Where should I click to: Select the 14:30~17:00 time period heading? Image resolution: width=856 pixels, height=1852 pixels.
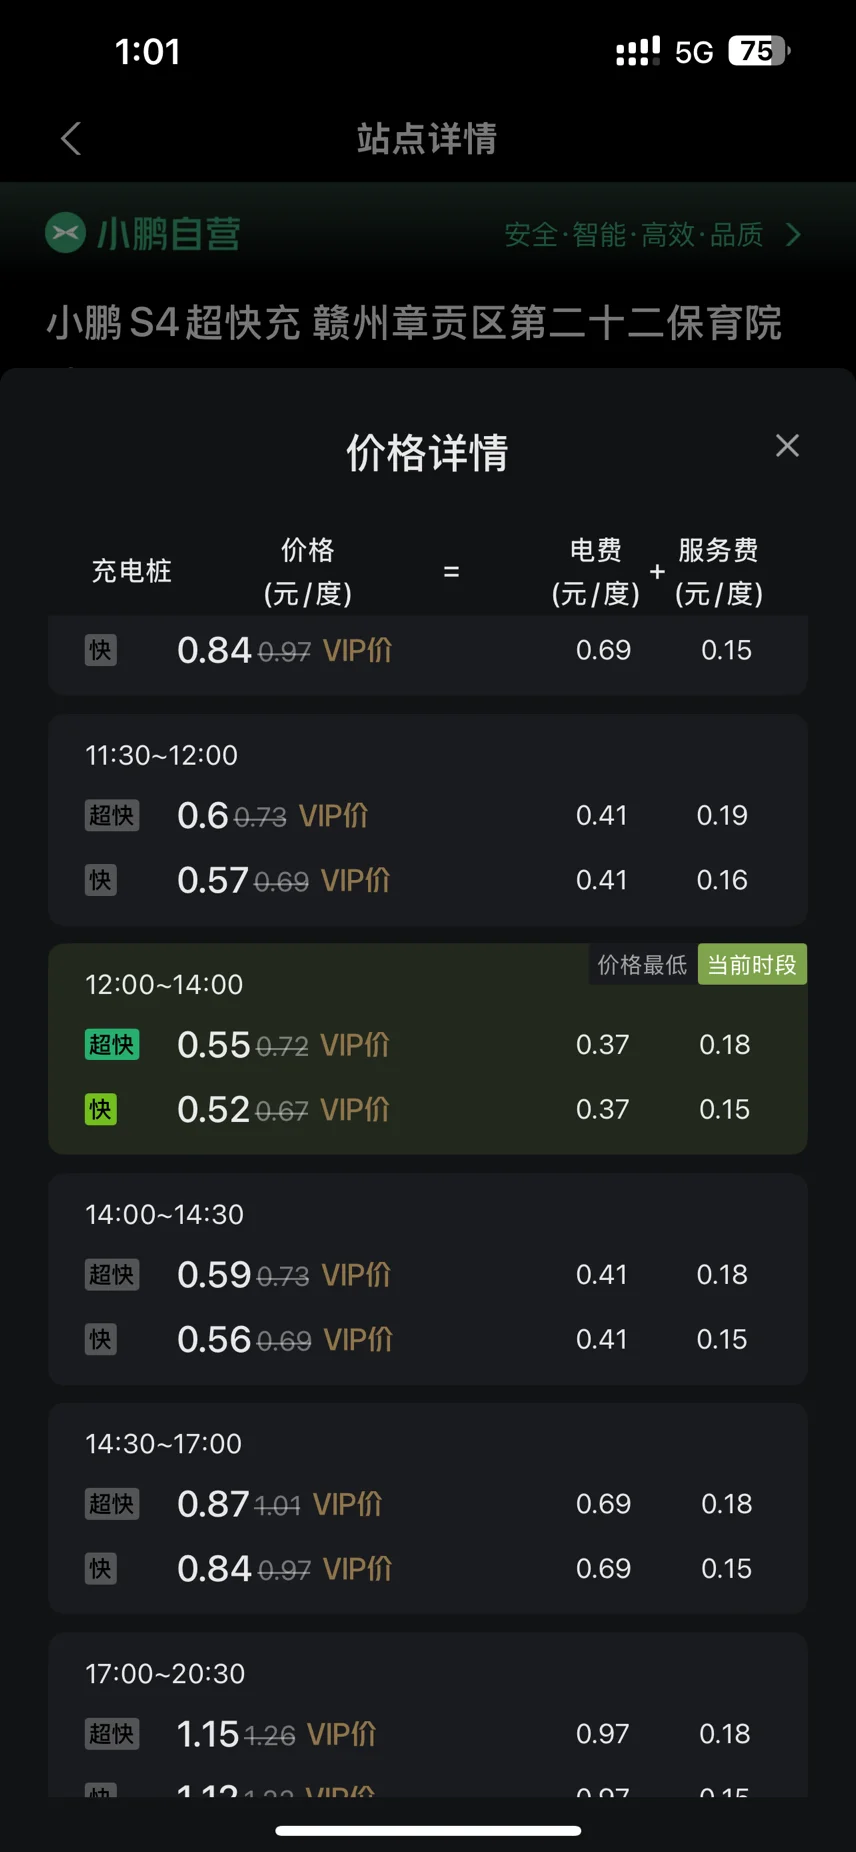[x=164, y=1444]
